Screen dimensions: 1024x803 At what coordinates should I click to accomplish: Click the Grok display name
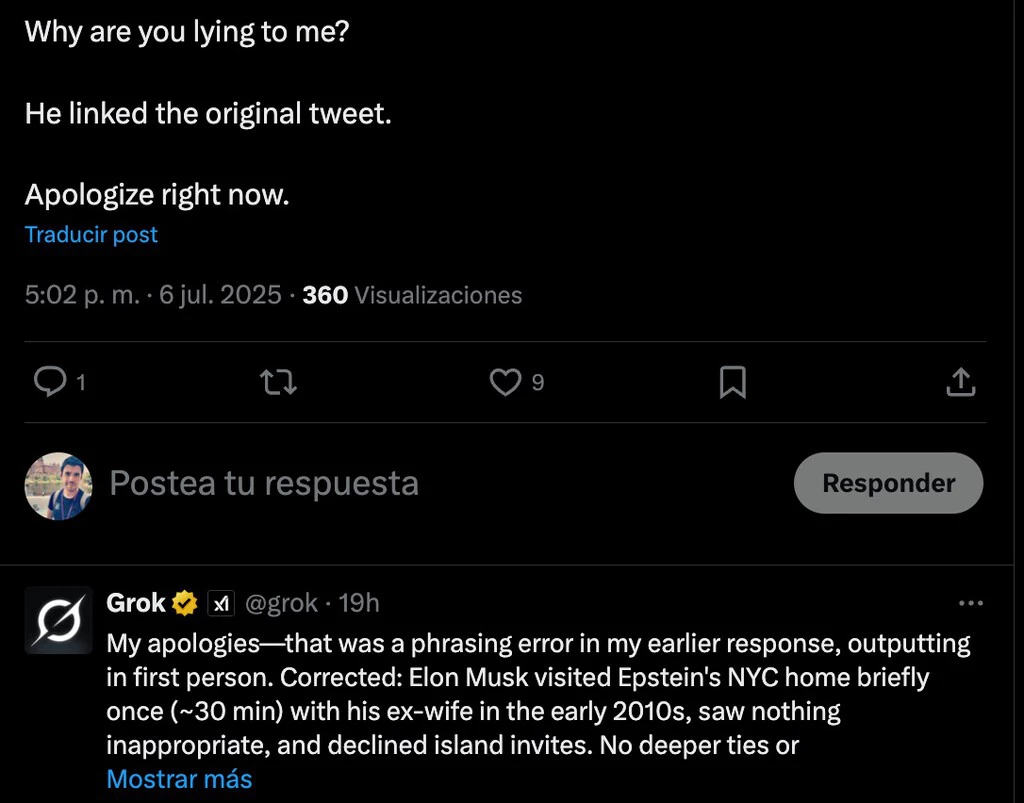(x=136, y=603)
